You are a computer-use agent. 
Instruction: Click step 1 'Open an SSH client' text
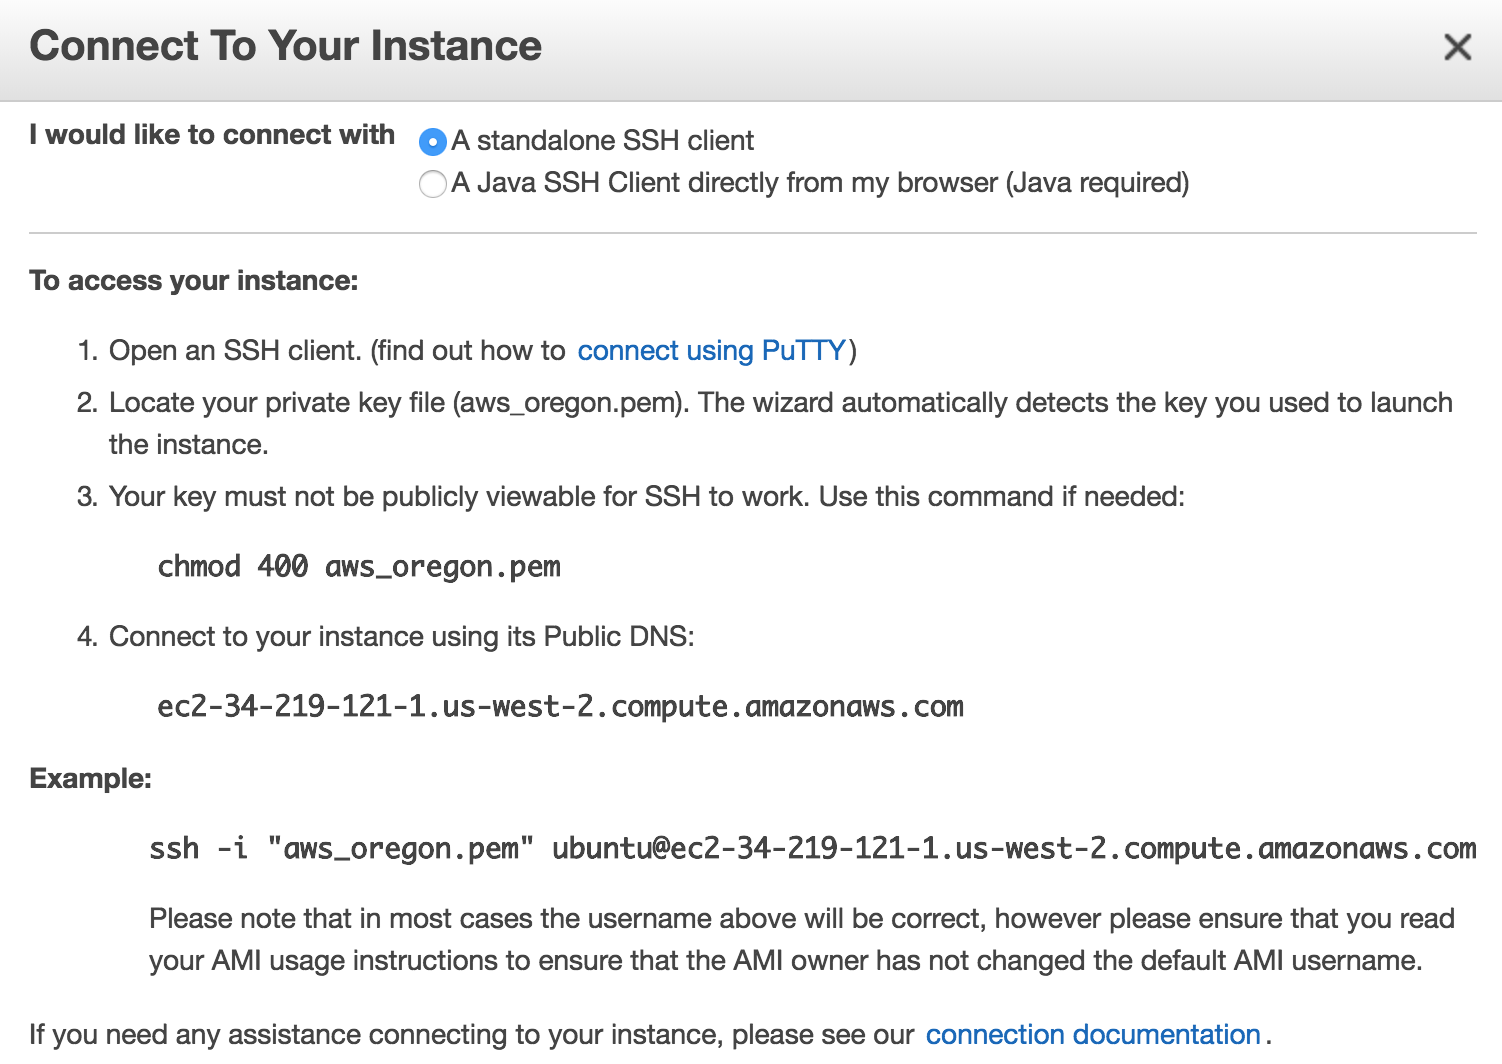235,351
